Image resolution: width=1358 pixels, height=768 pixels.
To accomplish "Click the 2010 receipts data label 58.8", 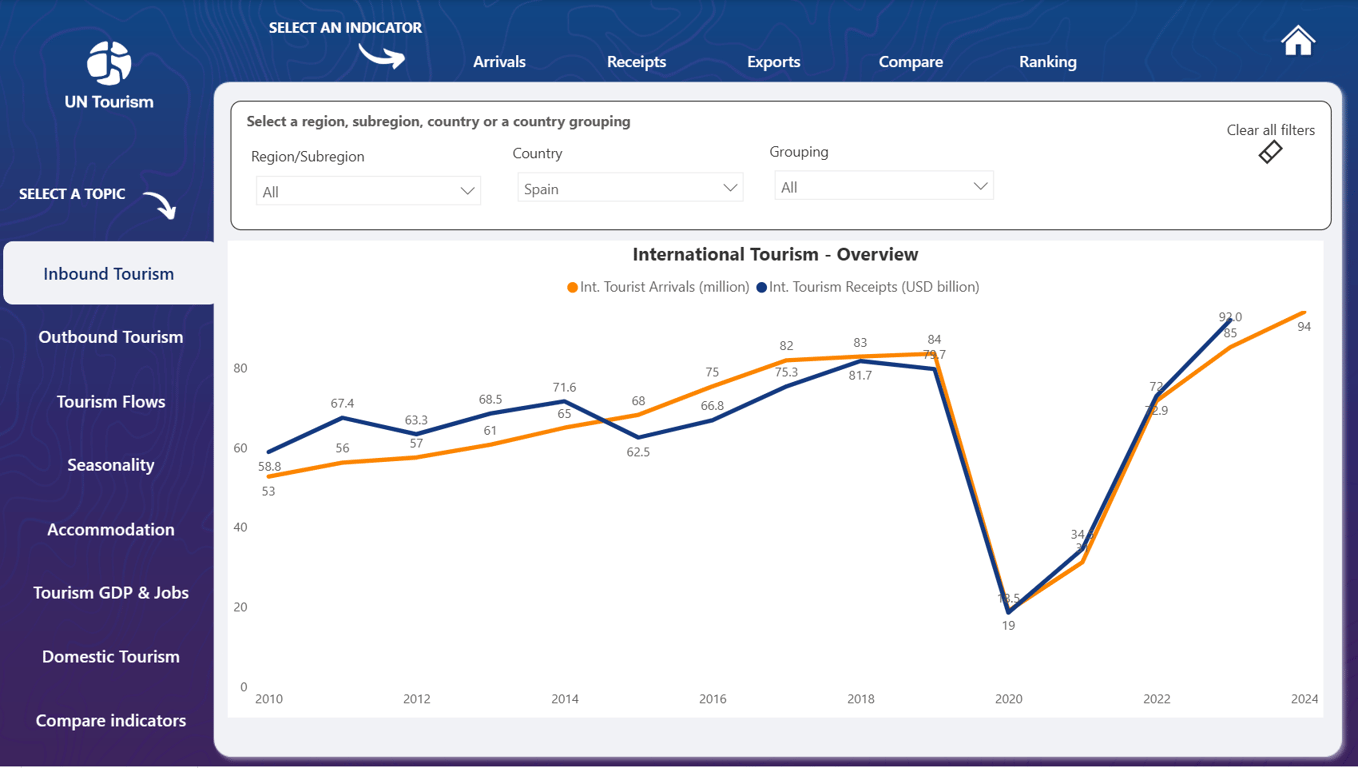I will (x=269, y=466).
